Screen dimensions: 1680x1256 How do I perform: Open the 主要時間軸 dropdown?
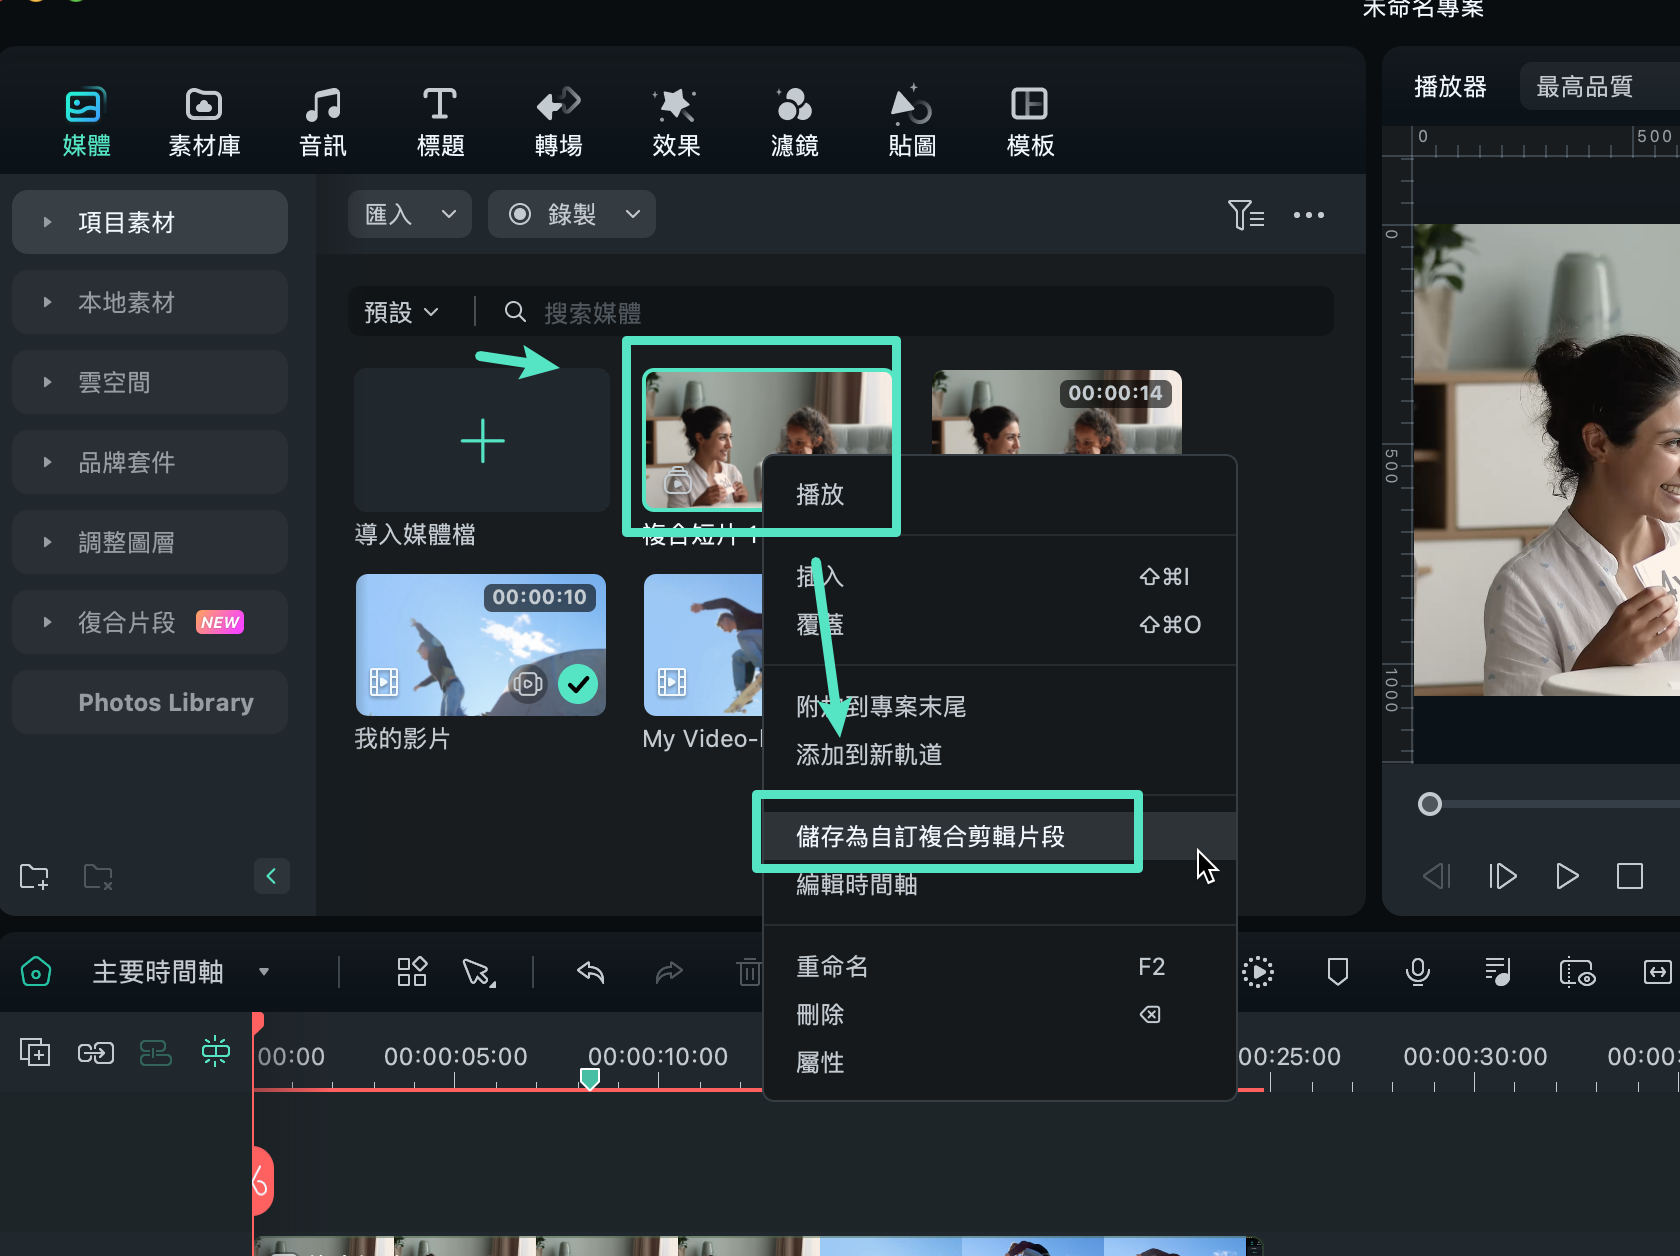point(180,971)
